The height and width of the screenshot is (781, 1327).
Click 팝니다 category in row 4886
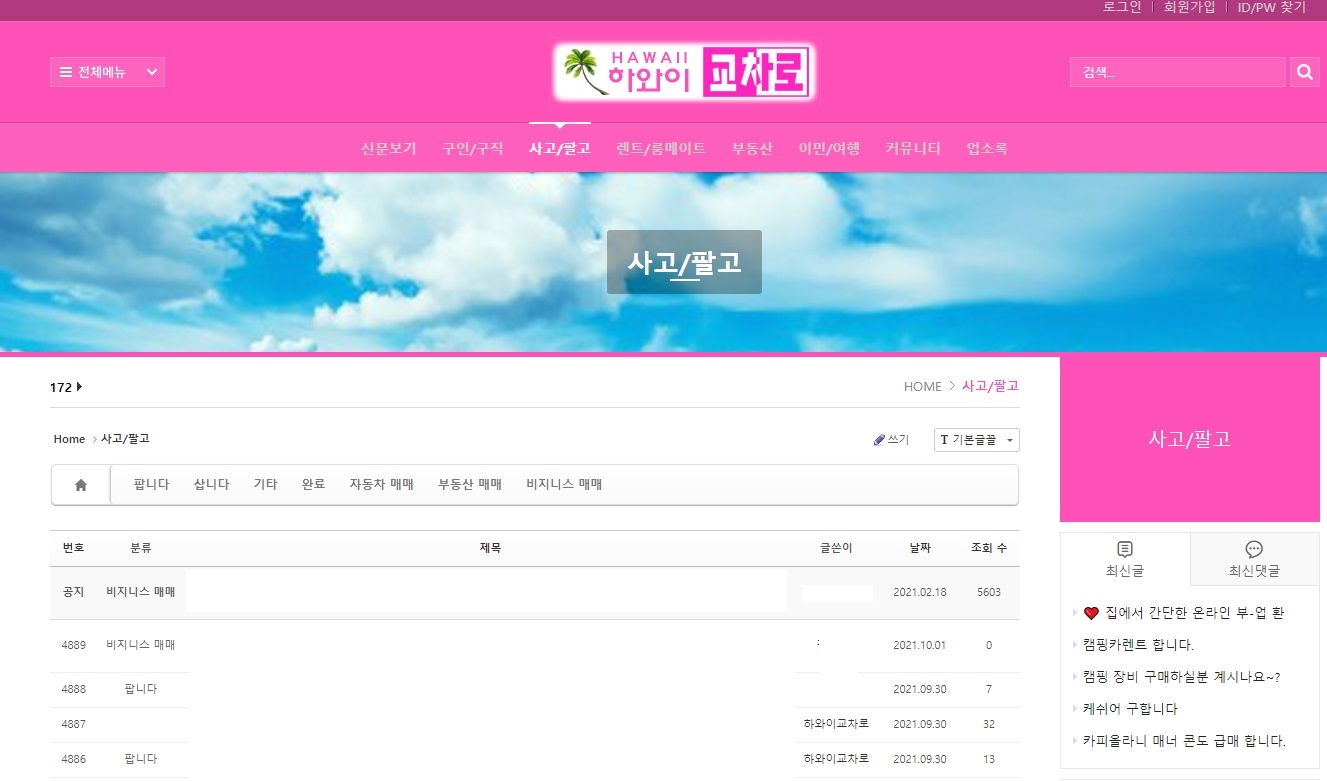coord(141,759)
